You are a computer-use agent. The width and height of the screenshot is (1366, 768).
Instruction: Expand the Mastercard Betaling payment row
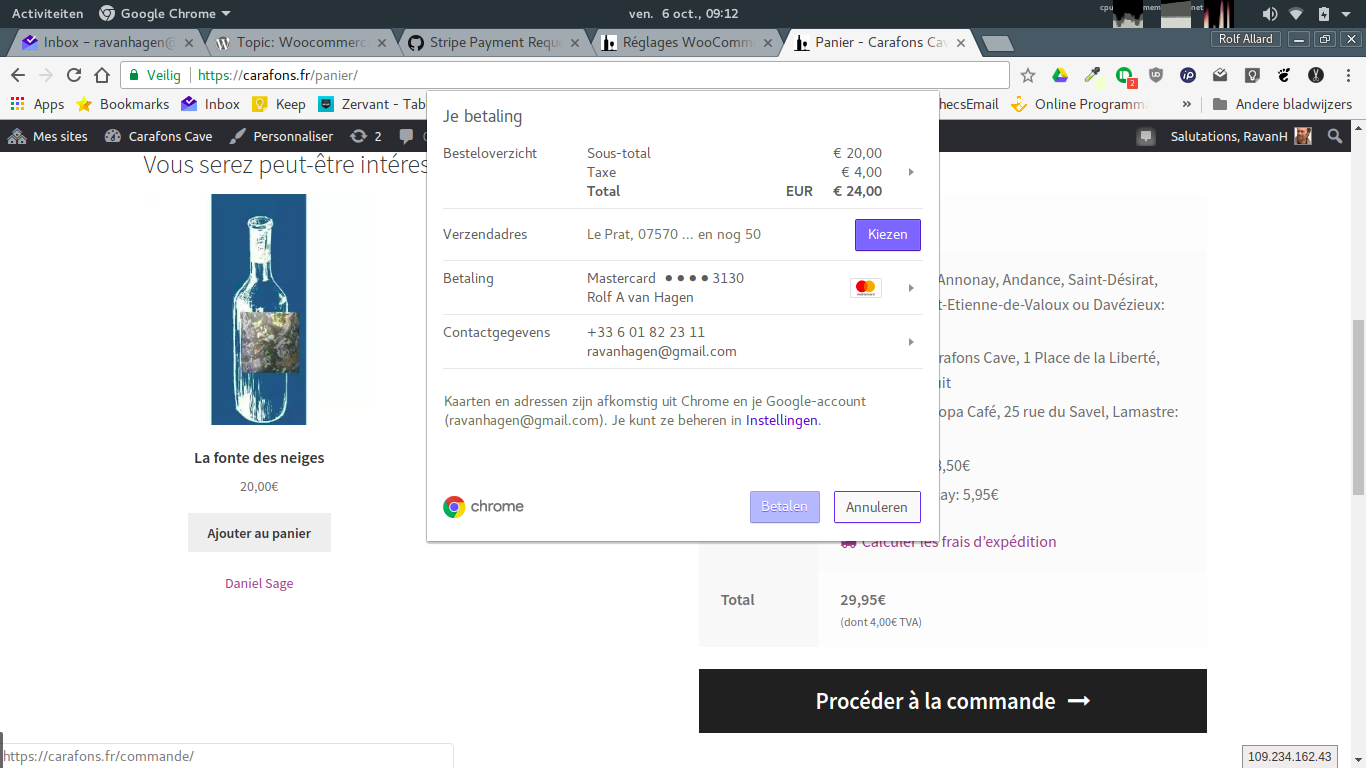click(910, 287)
